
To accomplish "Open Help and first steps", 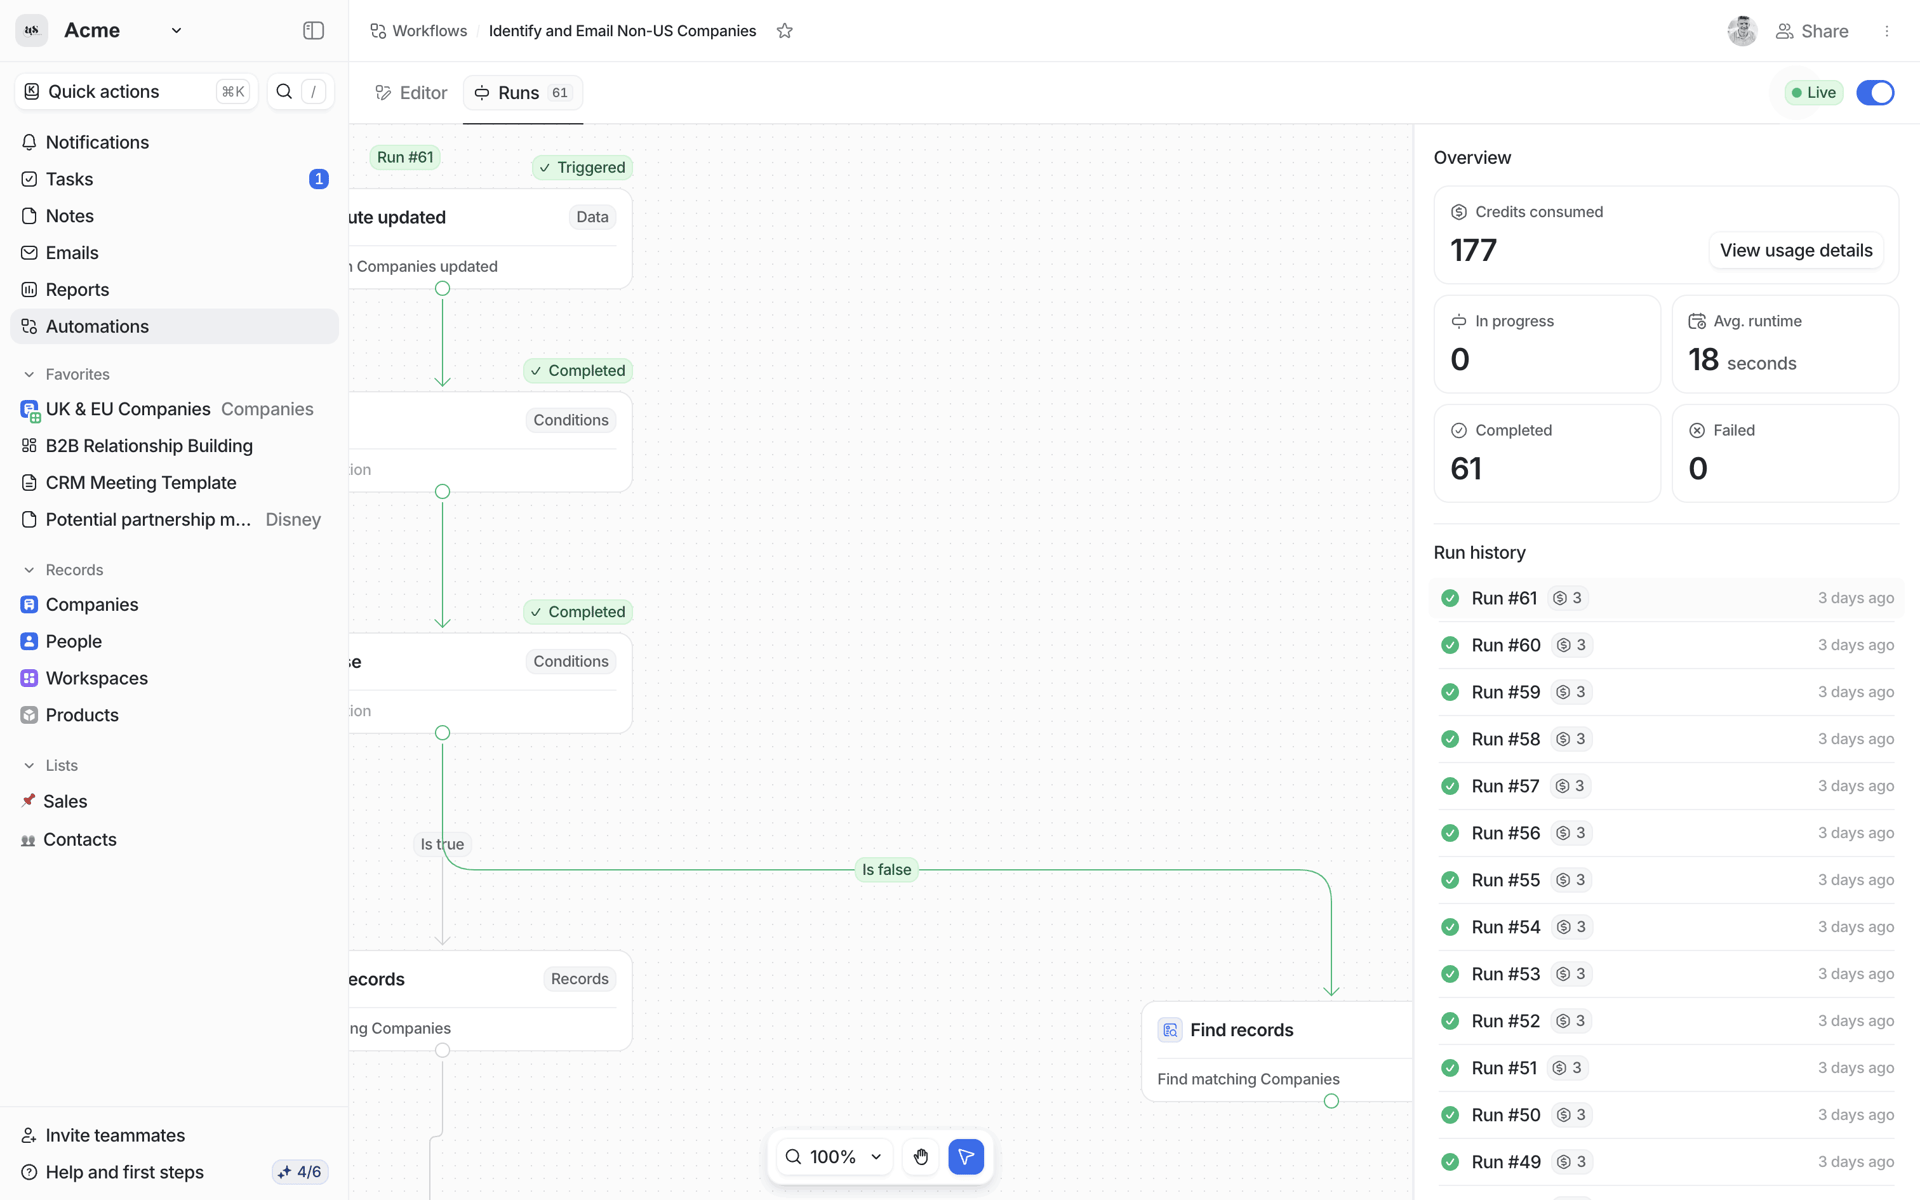I will [112, 1172].
